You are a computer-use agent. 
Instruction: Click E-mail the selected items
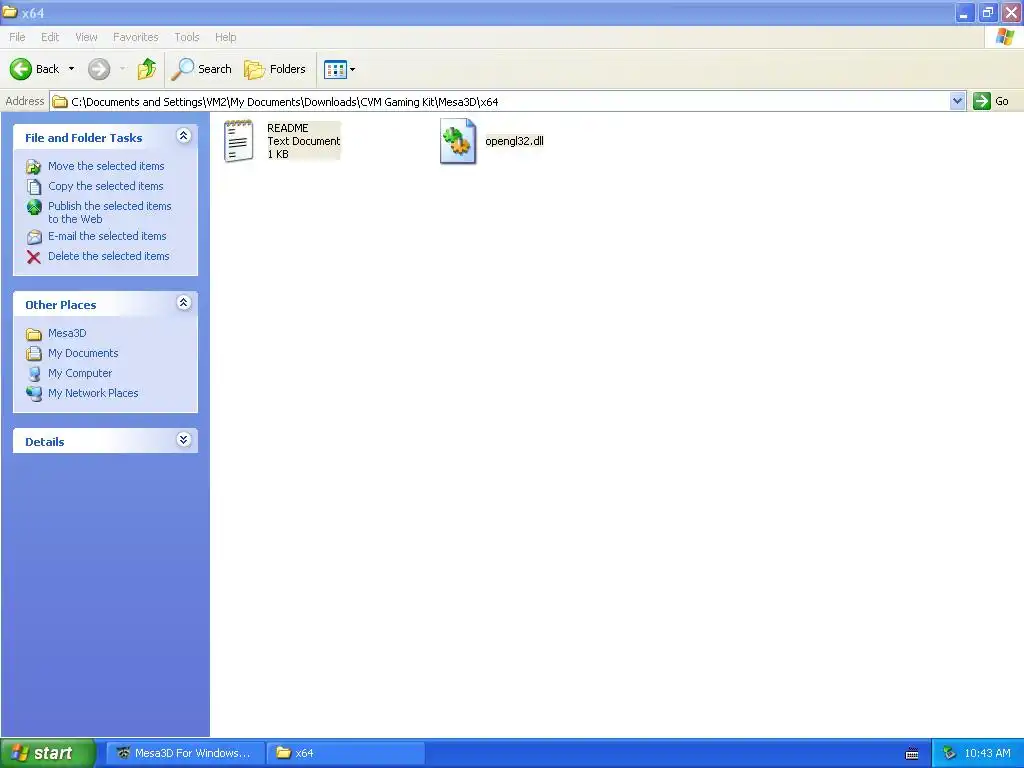tap(107, 236)
